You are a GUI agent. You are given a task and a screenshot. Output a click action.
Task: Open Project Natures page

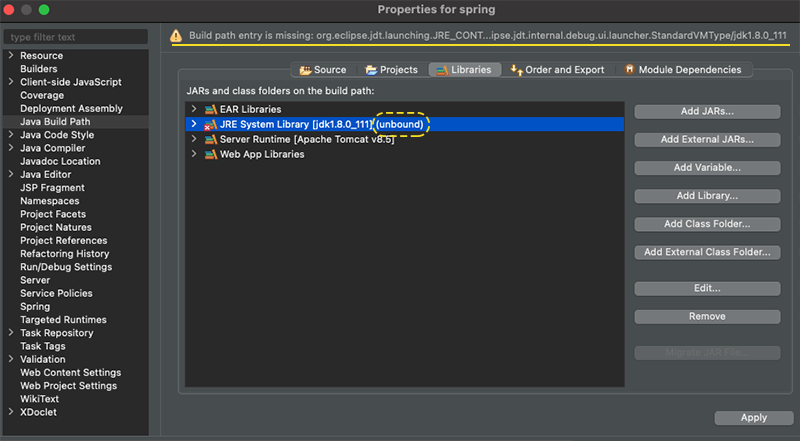[56, 227]
